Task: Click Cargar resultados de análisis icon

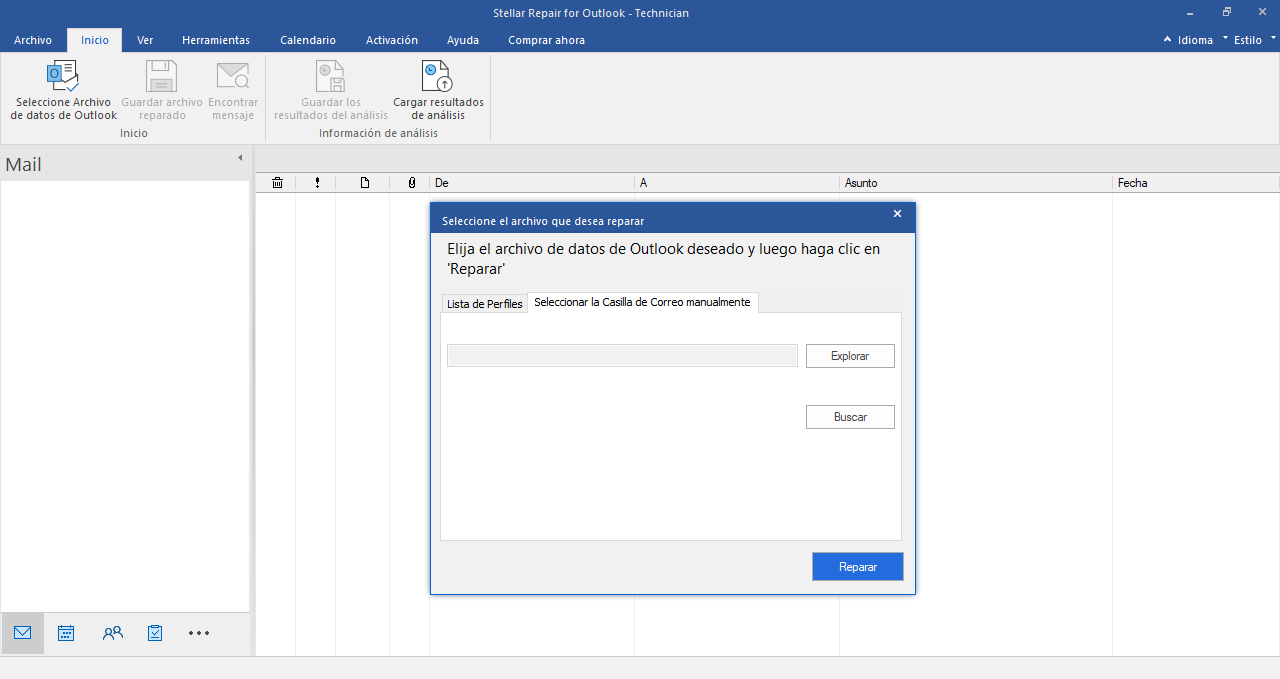Action: coord(437,76)
